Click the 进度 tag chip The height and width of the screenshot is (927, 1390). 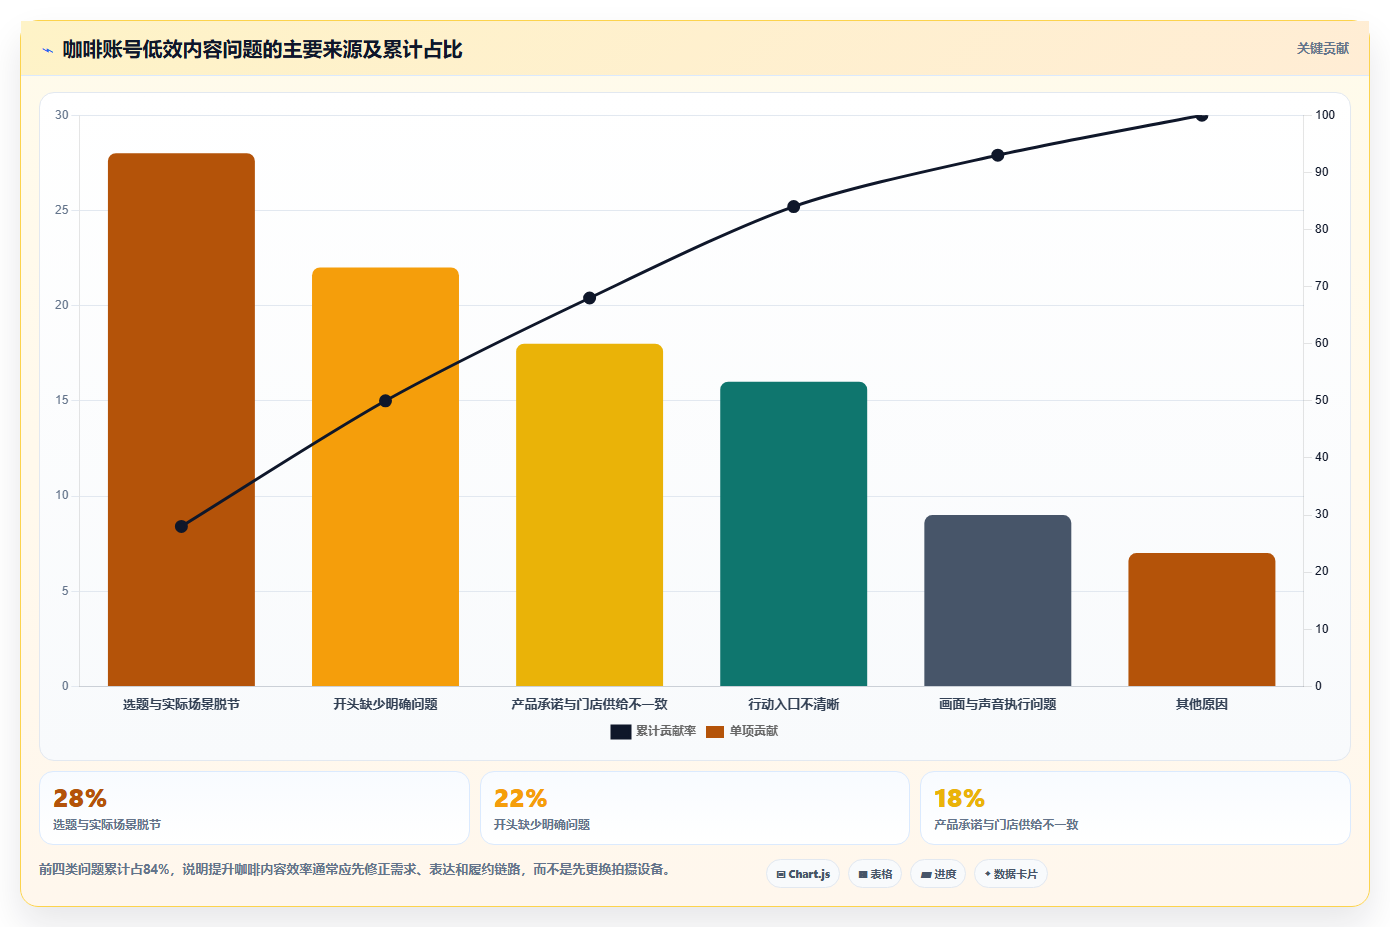tap(938, 874)
